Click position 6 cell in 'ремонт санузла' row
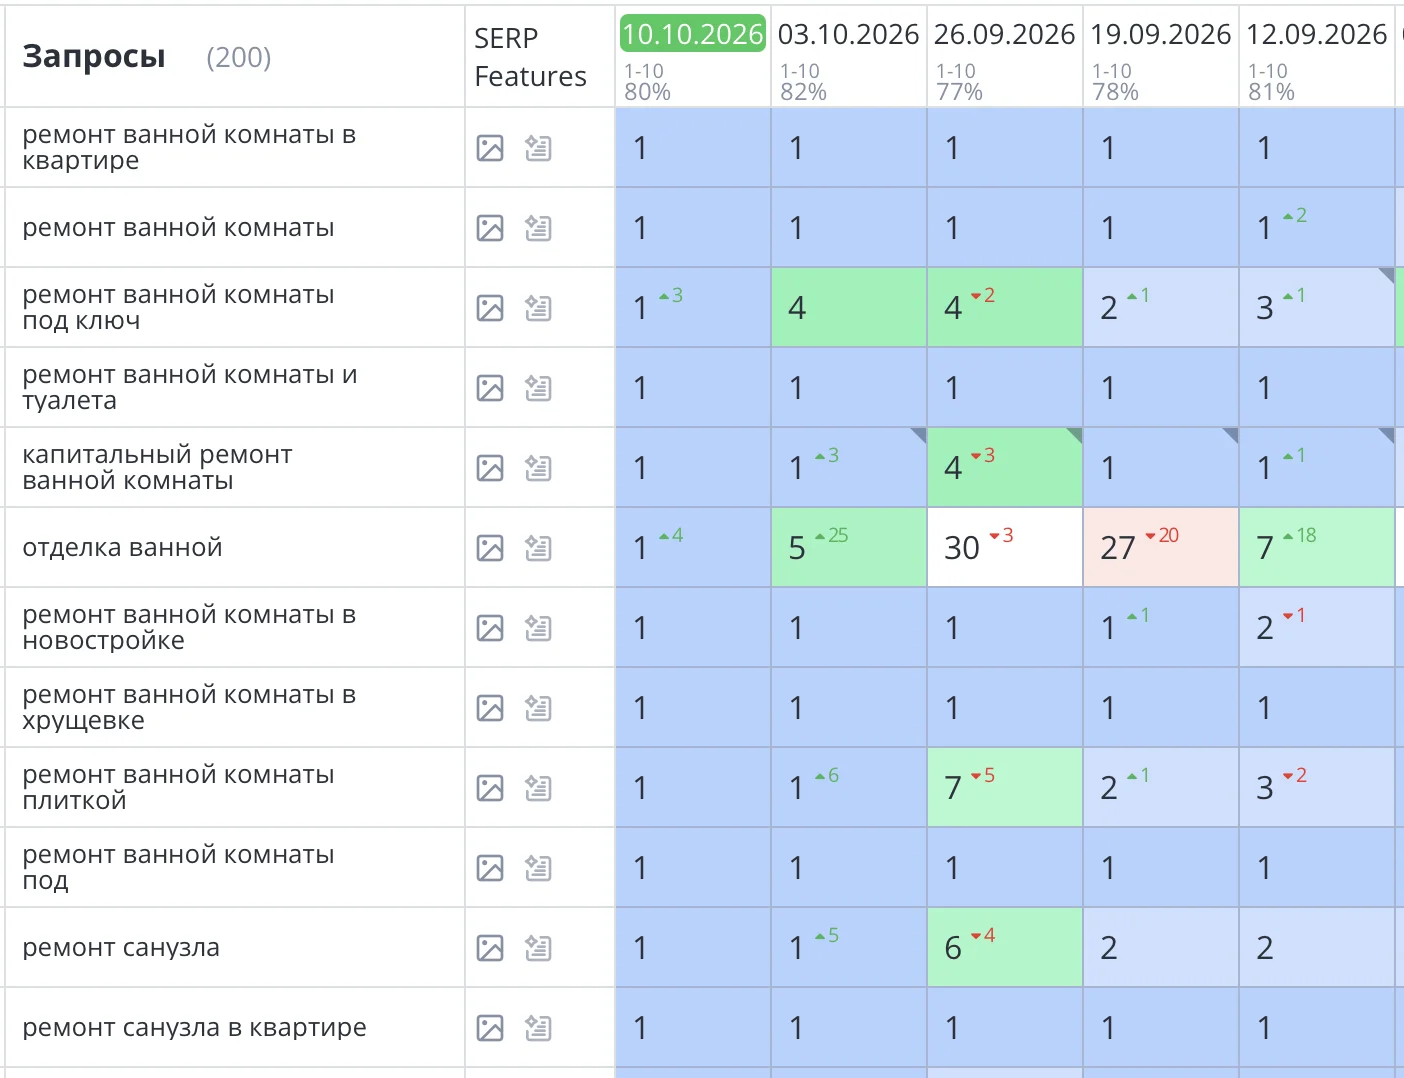The image size is (1404, 1078). click(x=1005, y=947)
